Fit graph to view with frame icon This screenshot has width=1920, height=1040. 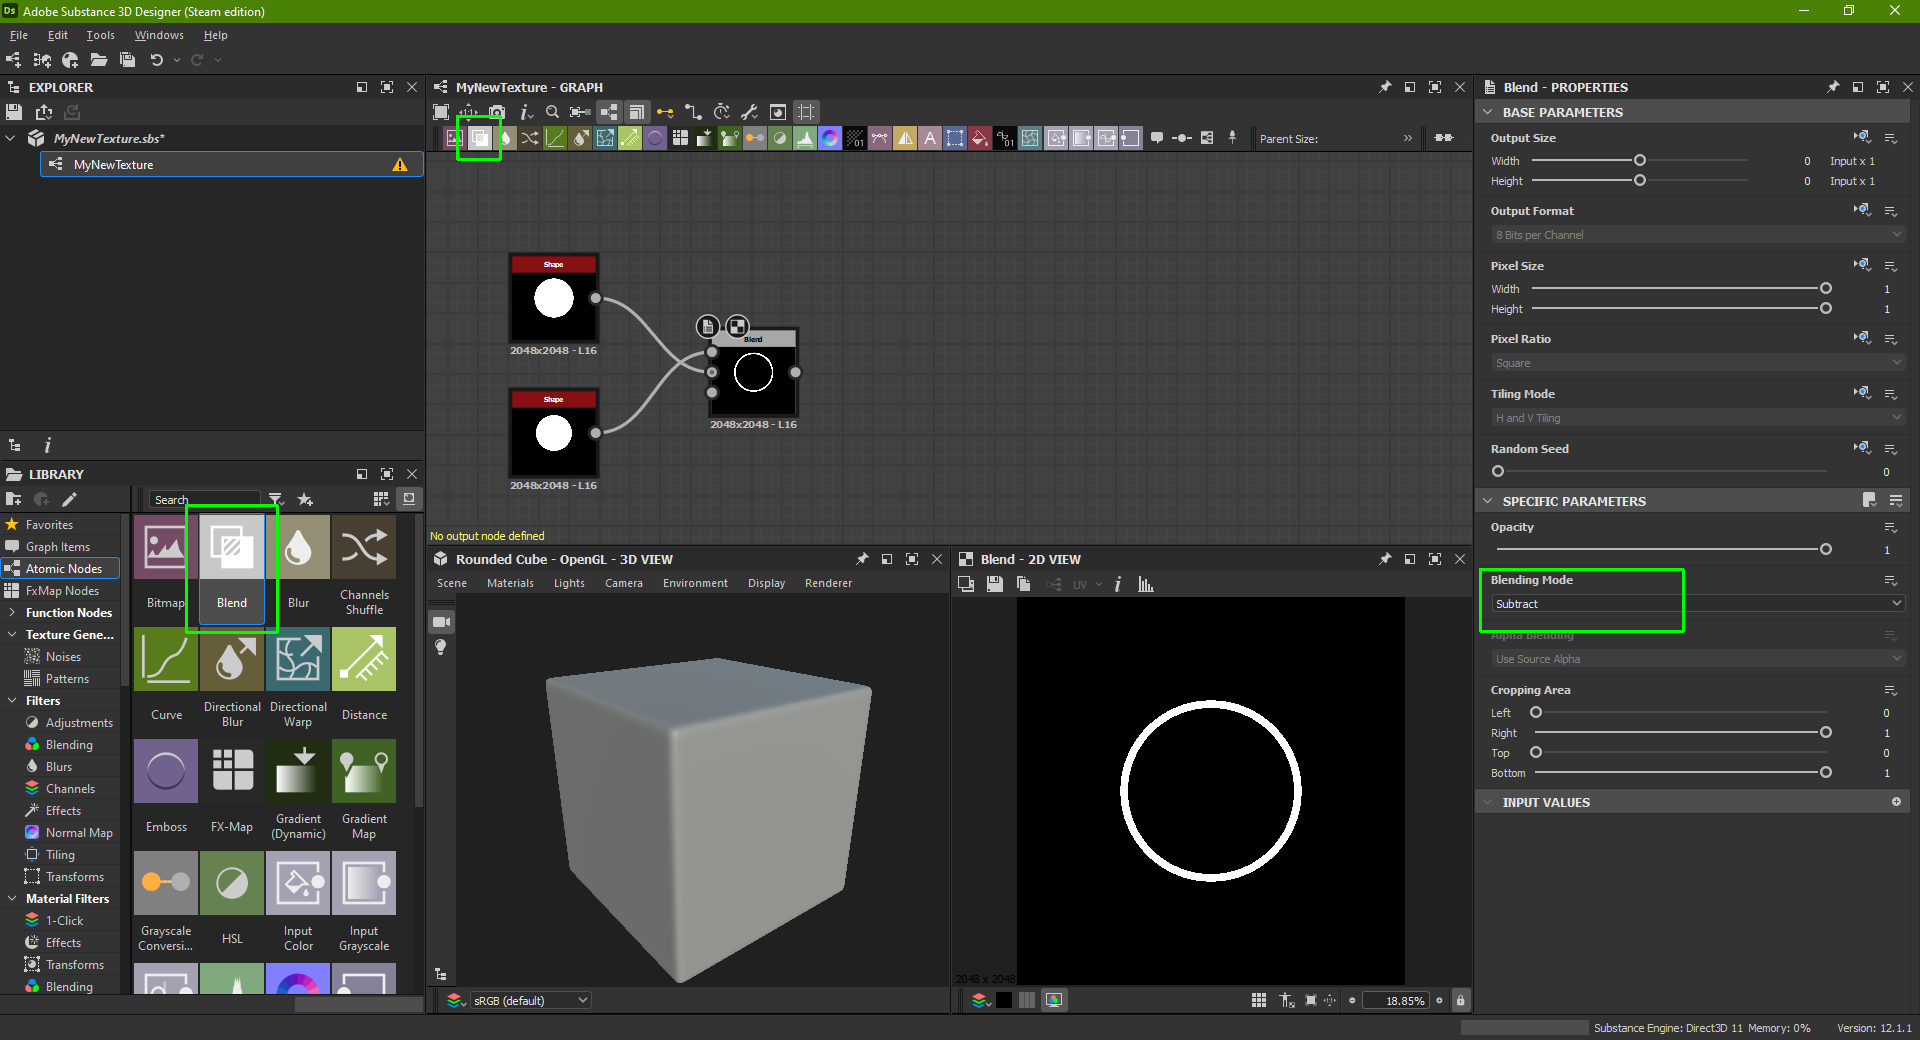(x=441, y=112)
